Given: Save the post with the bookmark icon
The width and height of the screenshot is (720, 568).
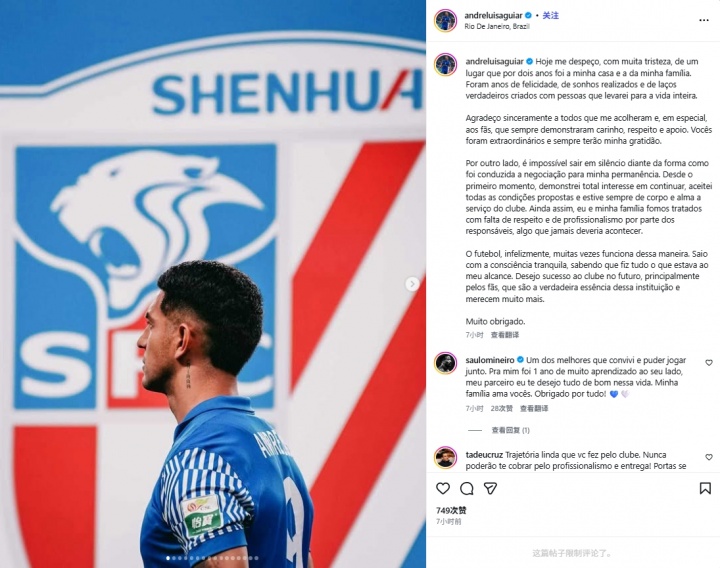Looking at the screenshot, I should 705,488.
